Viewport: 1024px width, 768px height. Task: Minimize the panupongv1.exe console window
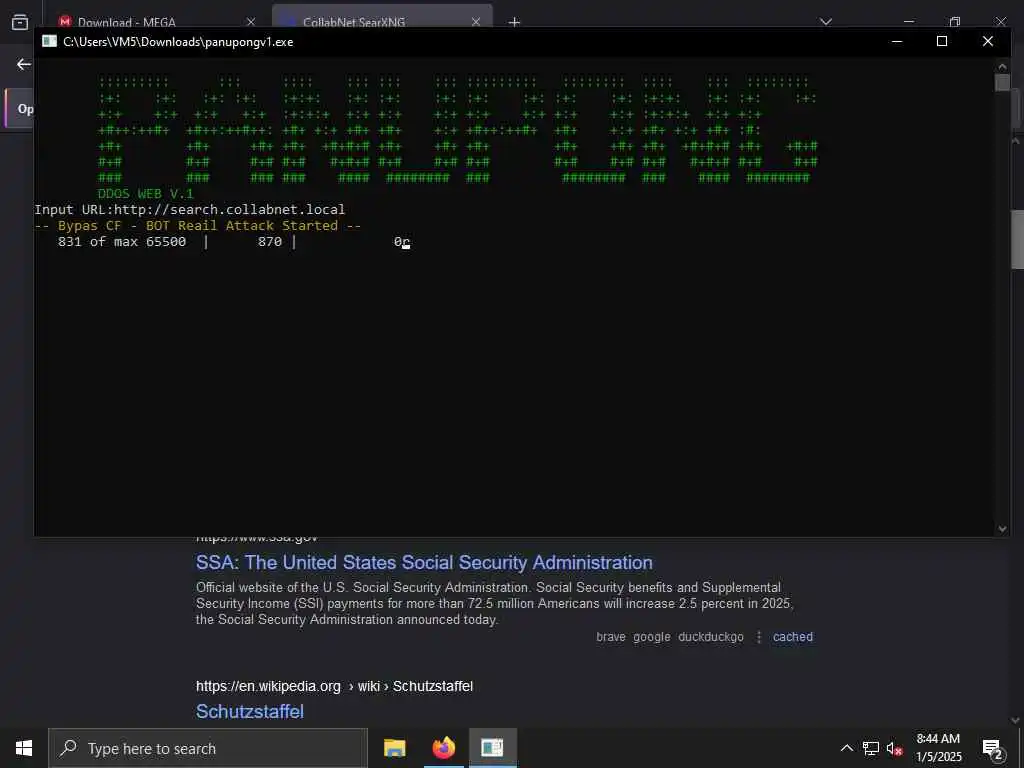897,41
